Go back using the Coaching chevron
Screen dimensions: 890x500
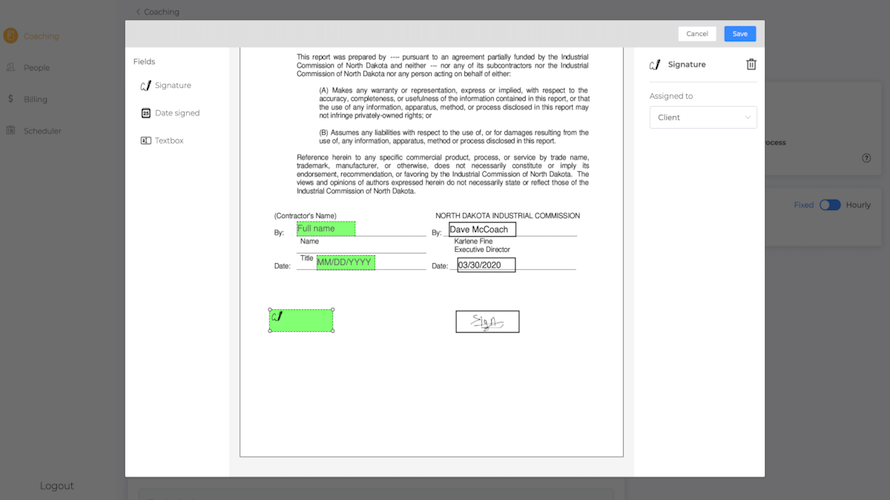click(x=138, y=12)
